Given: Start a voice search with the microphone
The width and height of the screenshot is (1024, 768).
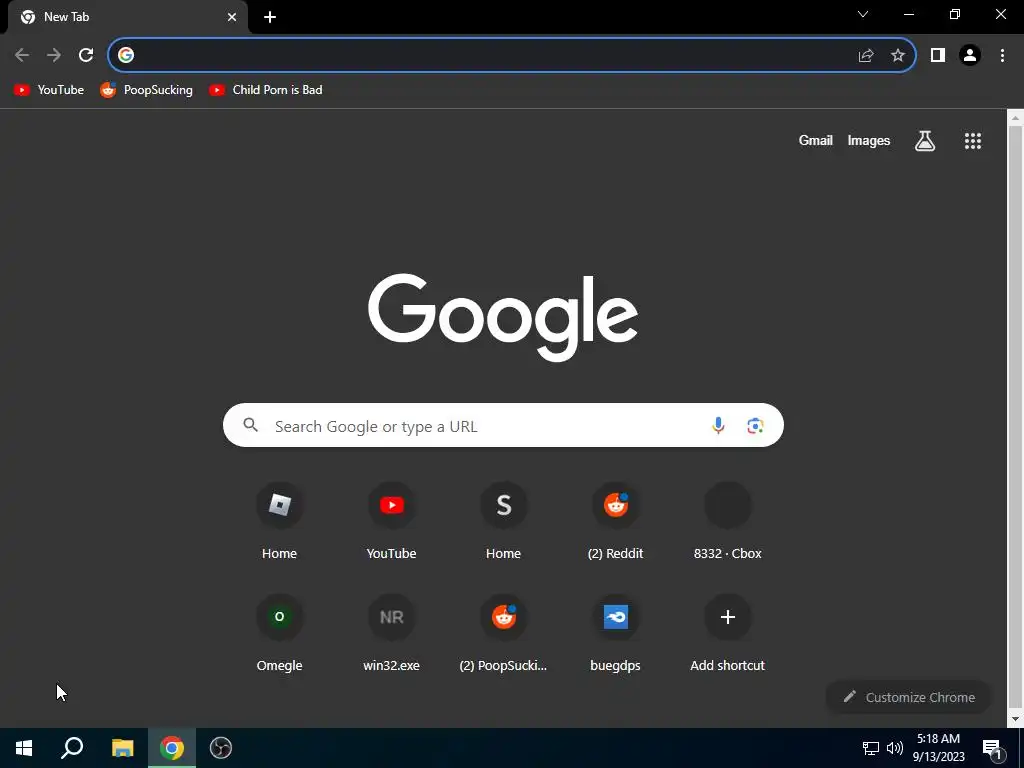Looking at the screenshot, I should click(718, 426).
